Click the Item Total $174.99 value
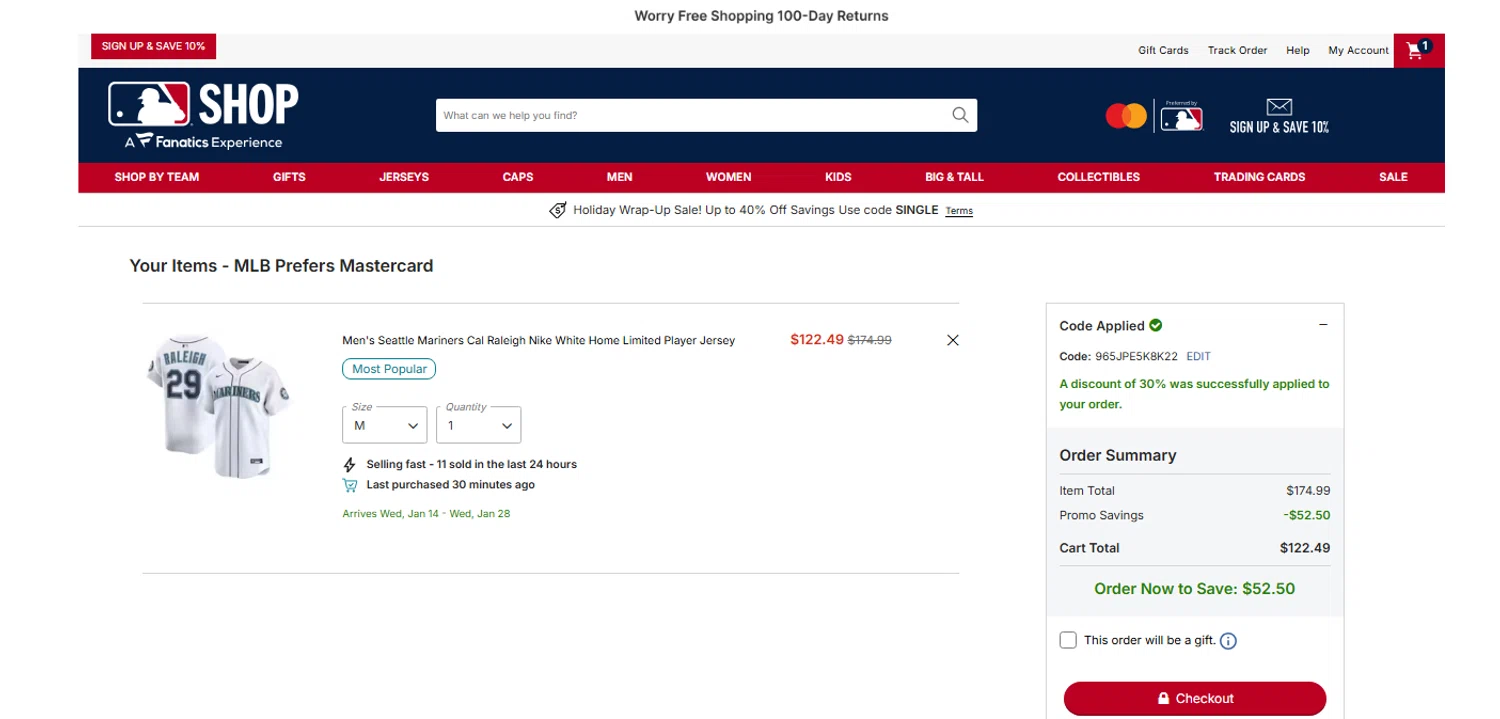The height and width of the screenshot is (719, 1500). point(1308,491)
